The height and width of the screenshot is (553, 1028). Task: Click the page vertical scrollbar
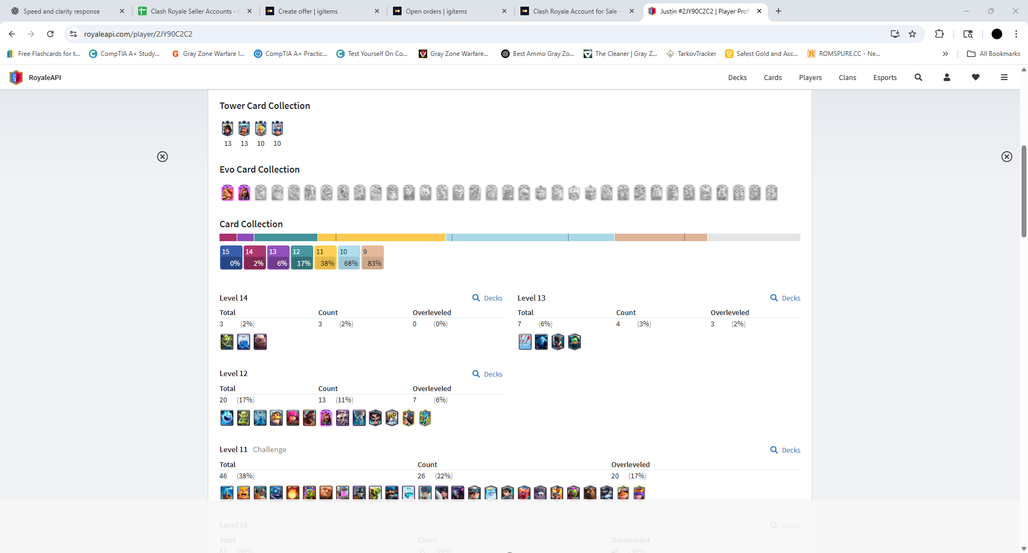pos(1023,190)
